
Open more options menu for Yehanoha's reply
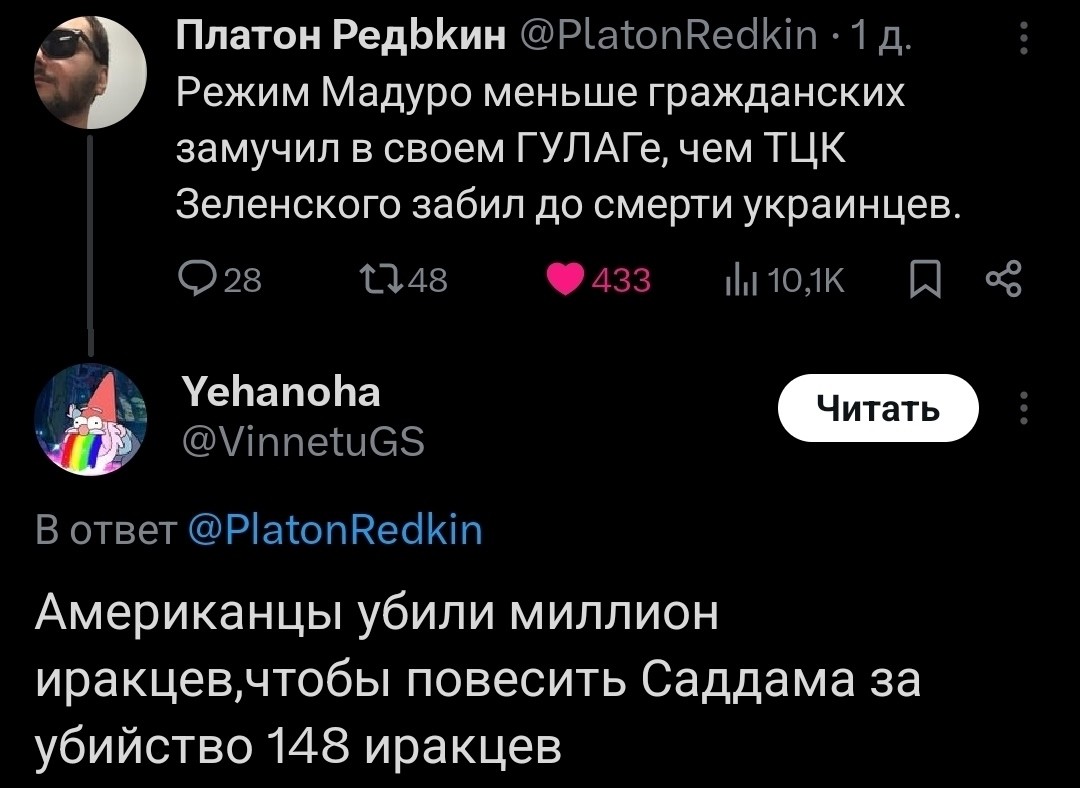click(x=1023, y=408)
